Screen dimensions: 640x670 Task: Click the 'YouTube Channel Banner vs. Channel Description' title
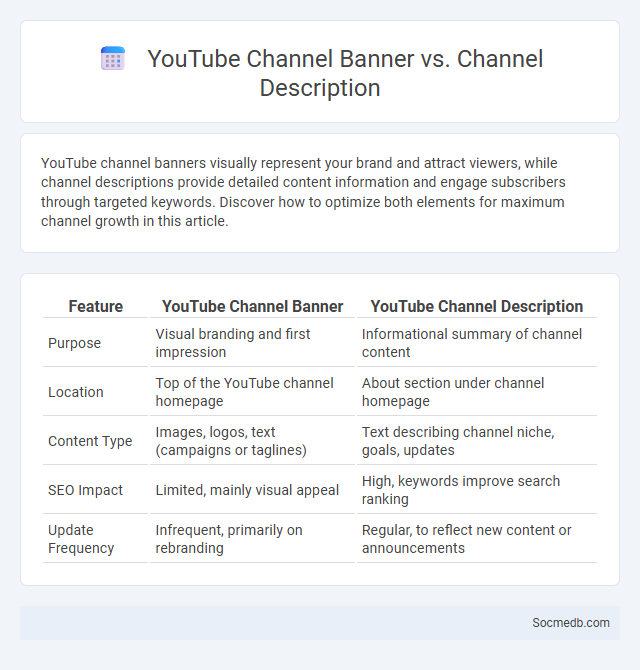coord(345,73)
